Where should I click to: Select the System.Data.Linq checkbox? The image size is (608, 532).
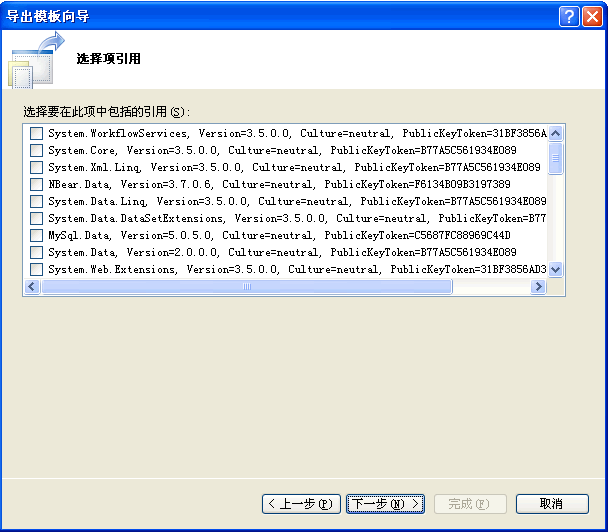click(x=36, y=201)
